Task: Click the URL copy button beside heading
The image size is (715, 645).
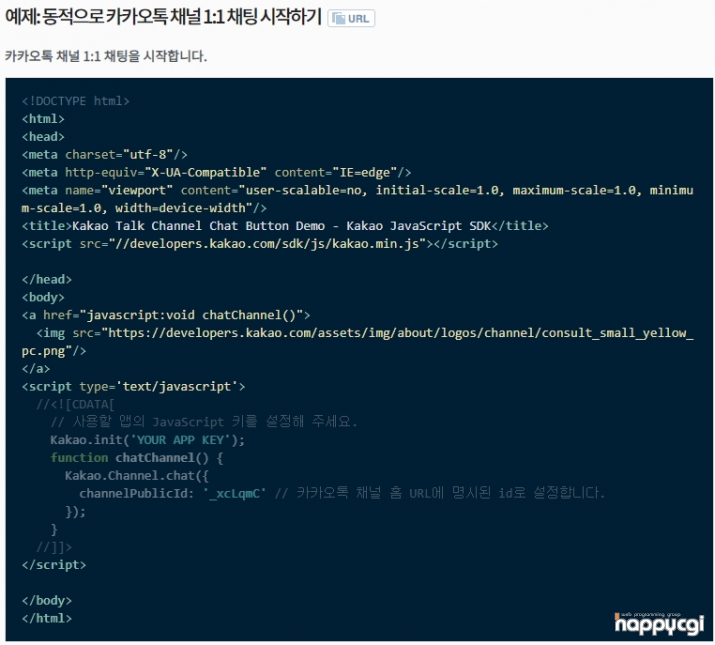Action: pos(351,19)
